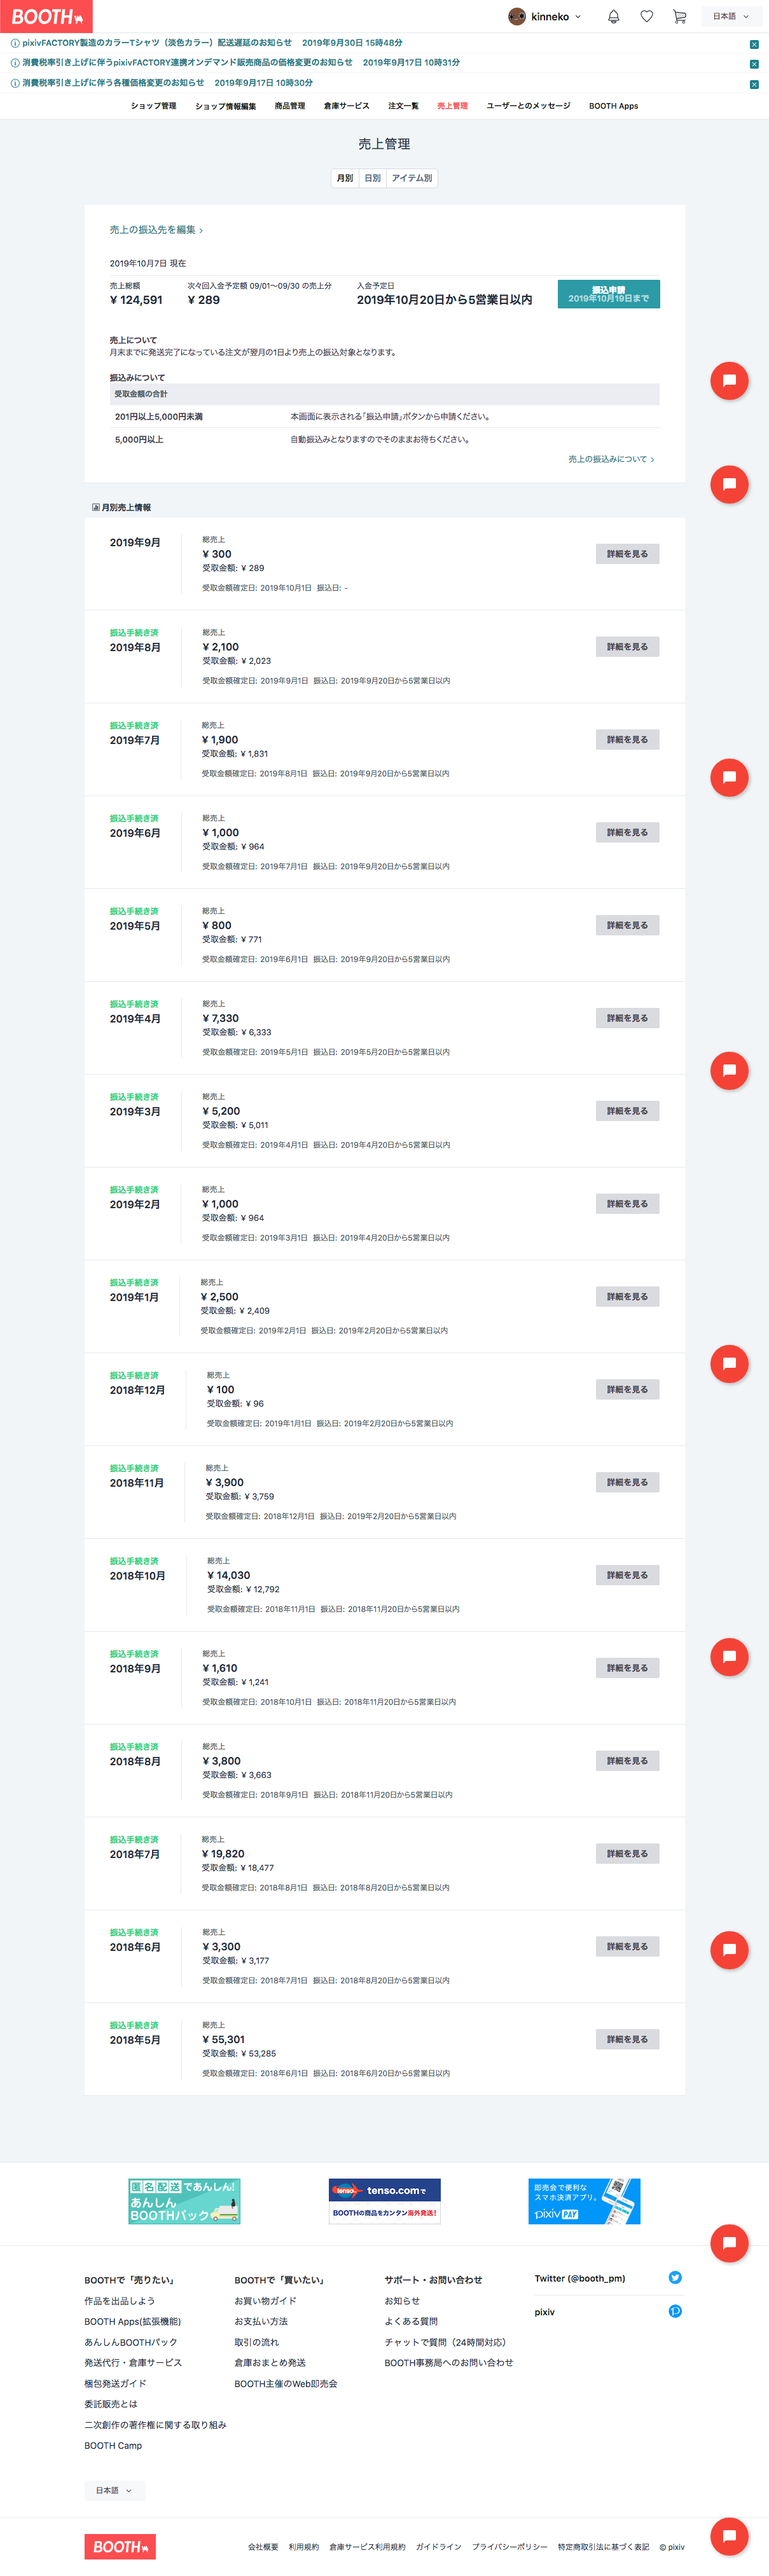The width and height of the screenshot is (769, 2576).
Task: Click the 振込申請 button
Action: click(608, 294)
